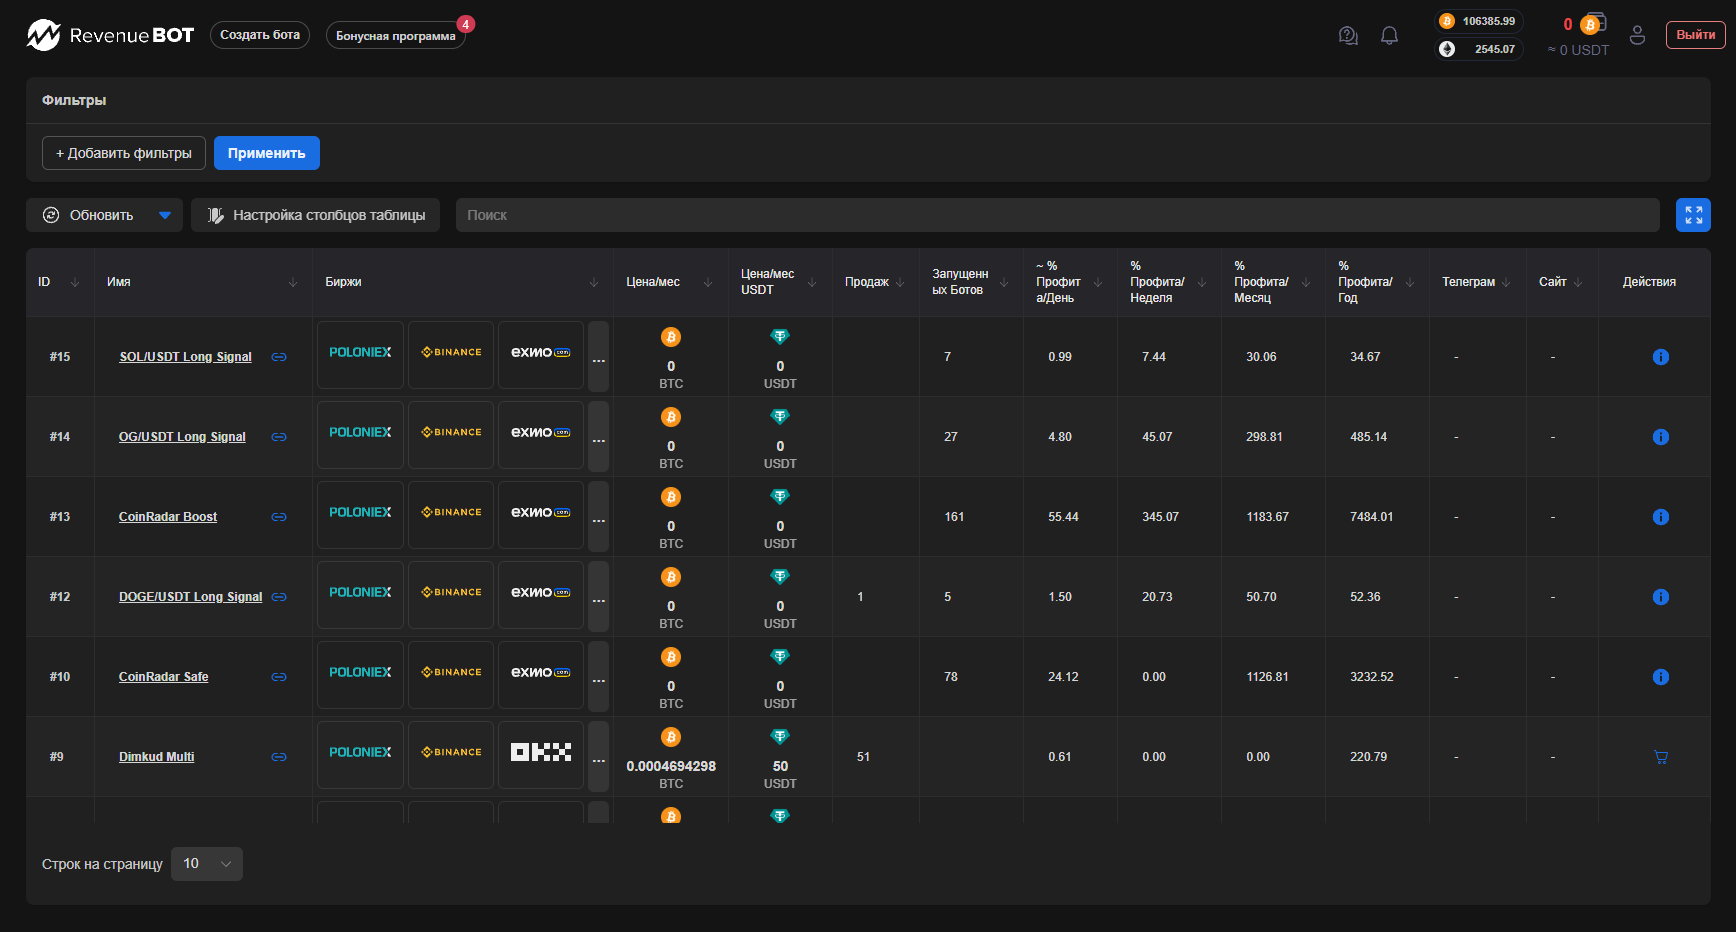
Task: Show more exchanges for Dimkud Multi row
Action: [x=598, y=757]
